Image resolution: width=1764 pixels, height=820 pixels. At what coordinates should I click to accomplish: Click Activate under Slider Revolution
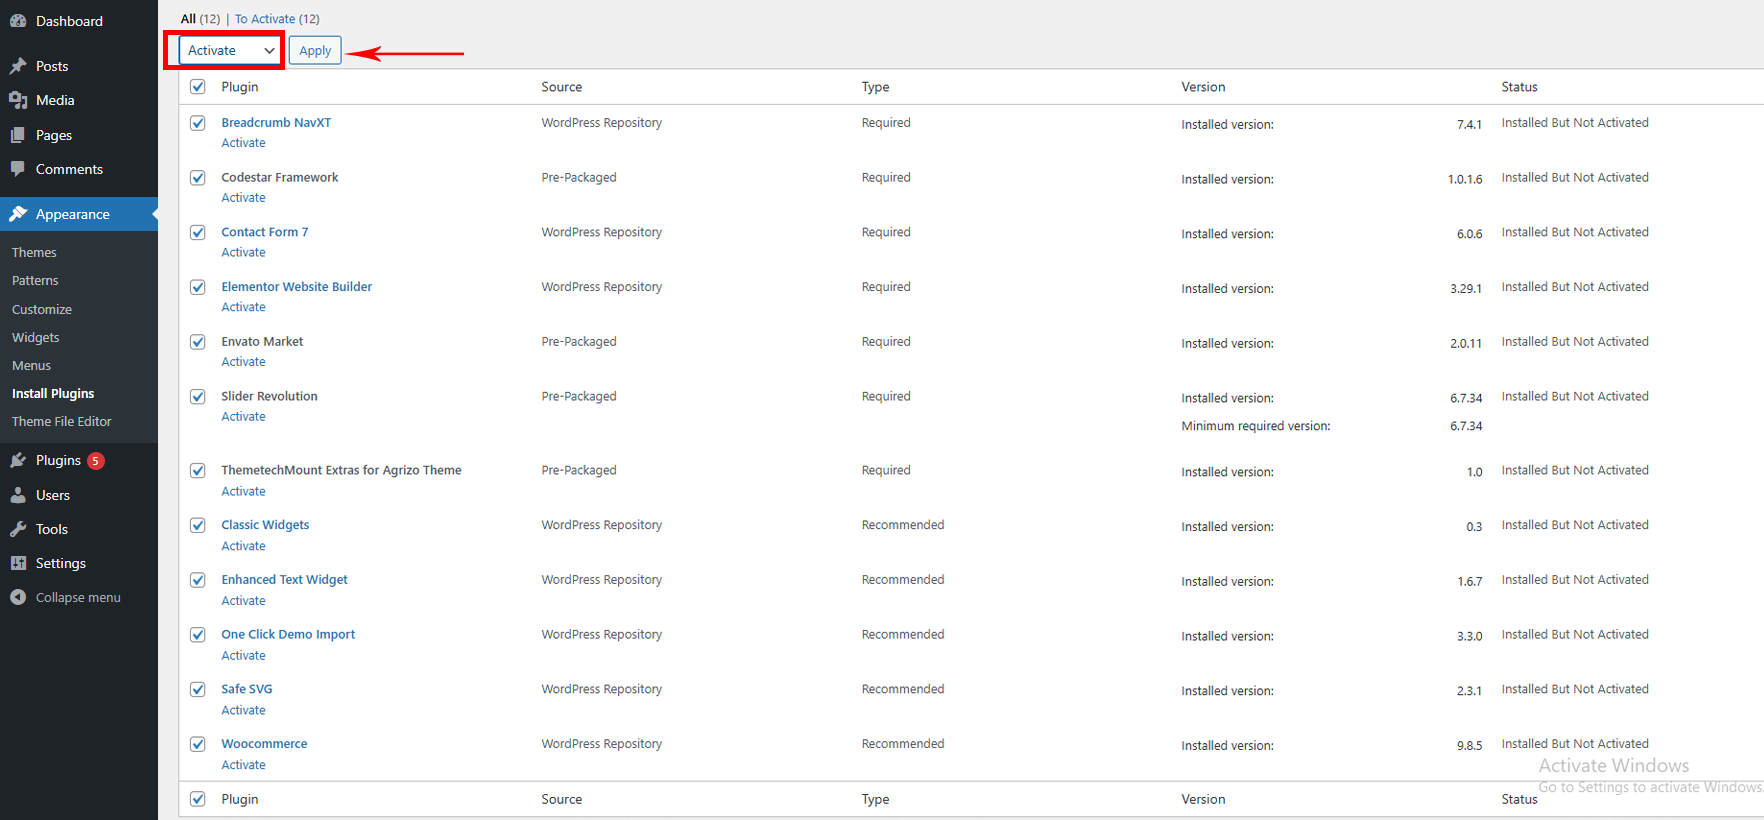click(243, 417)
